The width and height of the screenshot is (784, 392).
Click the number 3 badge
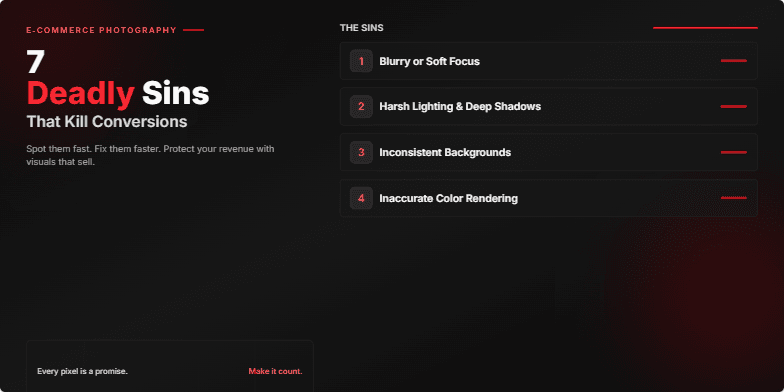click(x=361, y=152)
